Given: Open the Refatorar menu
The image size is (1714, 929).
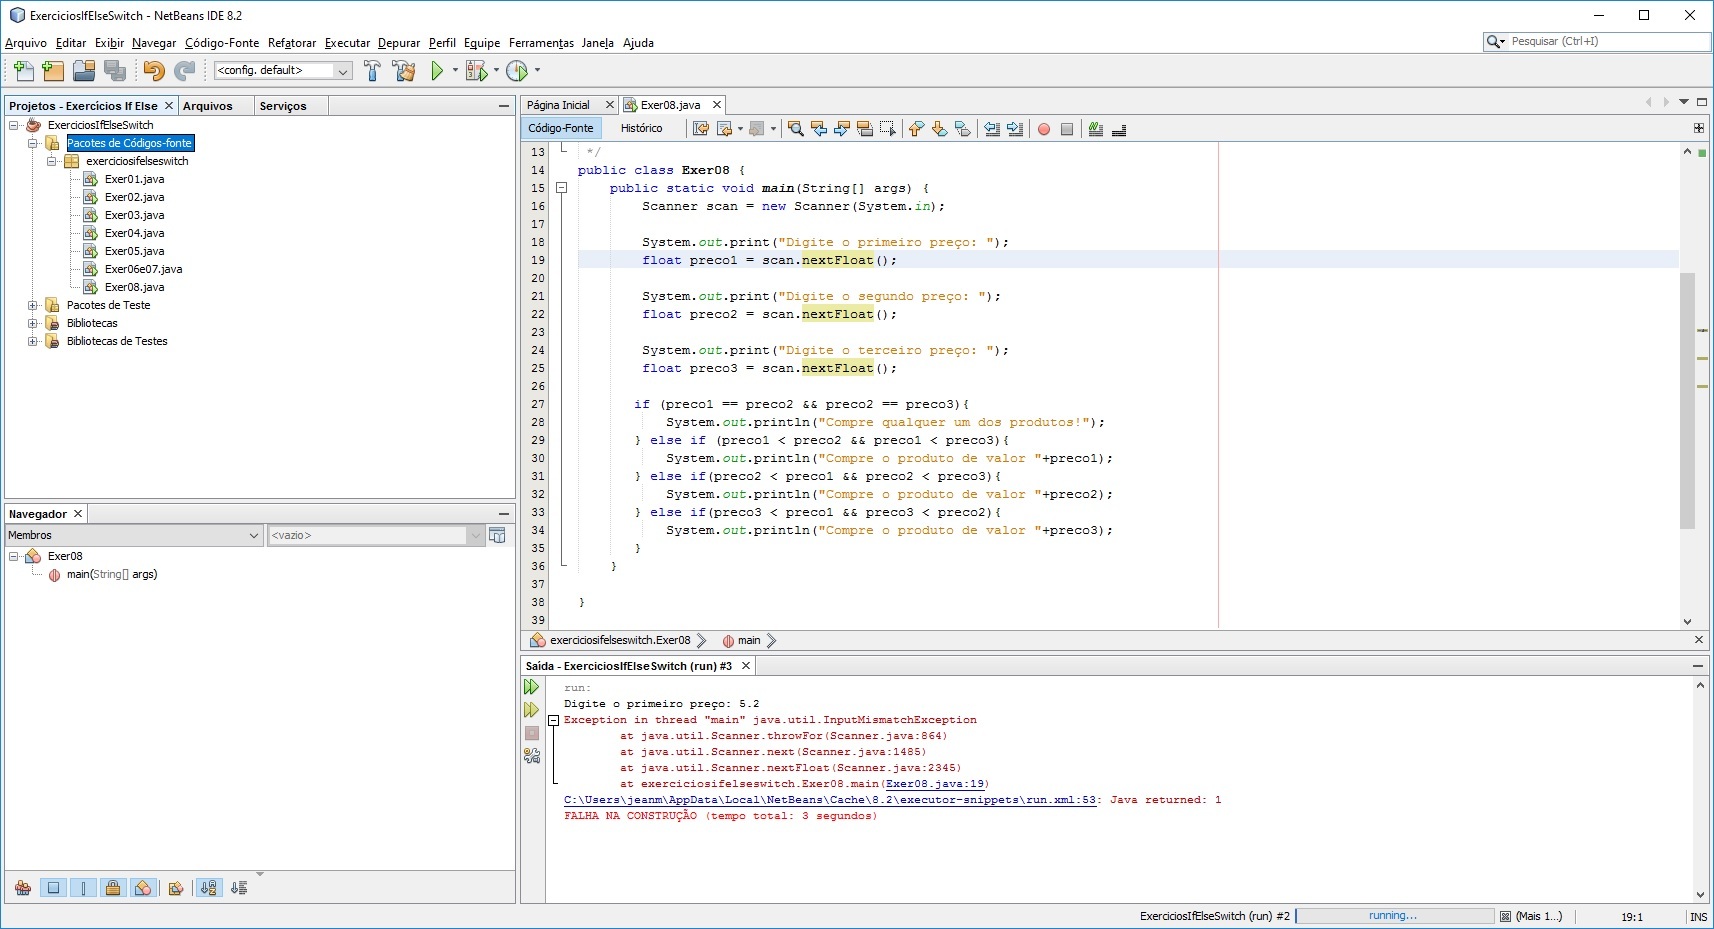Looking at the screenshot, I should pyautogui.click(x=291, y=43).
